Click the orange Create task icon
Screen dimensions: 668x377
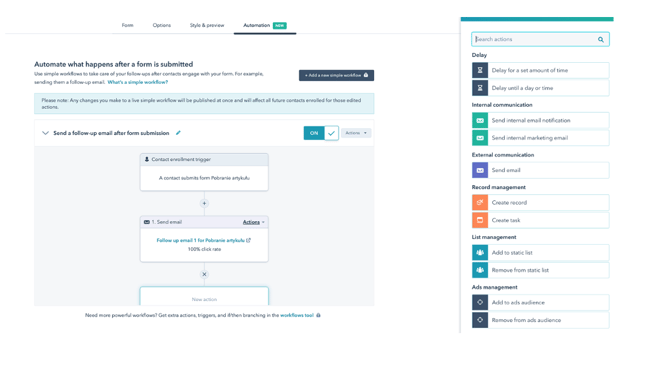(480, 220)
